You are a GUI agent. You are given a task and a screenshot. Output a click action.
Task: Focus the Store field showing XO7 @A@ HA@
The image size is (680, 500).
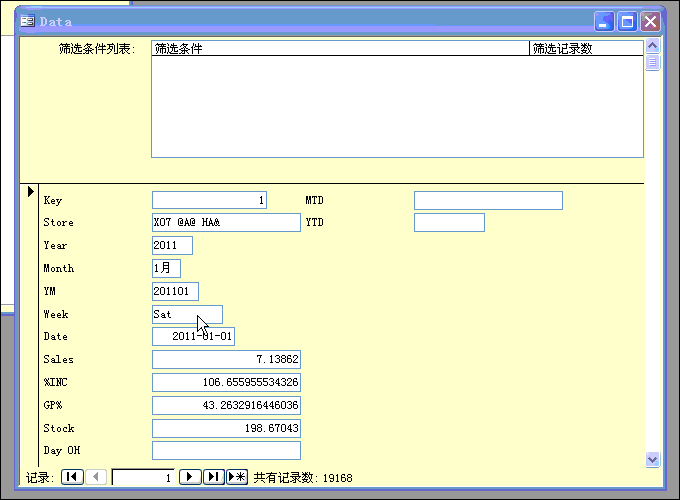point(226,222)
